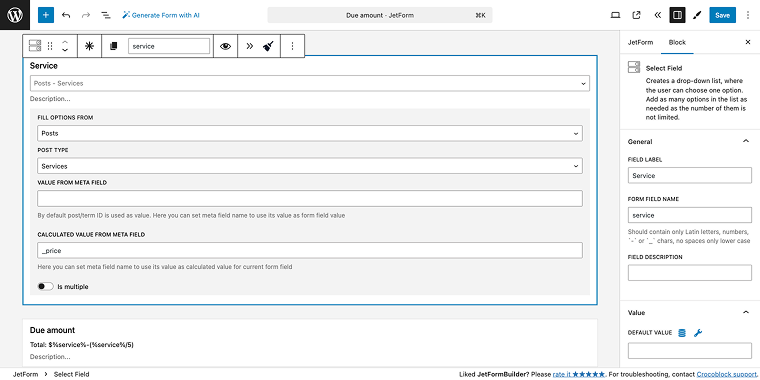The width and height of the screenshot is (760, 380).
Task: Open conditional visibility eye settings
Action: point(225,46)
